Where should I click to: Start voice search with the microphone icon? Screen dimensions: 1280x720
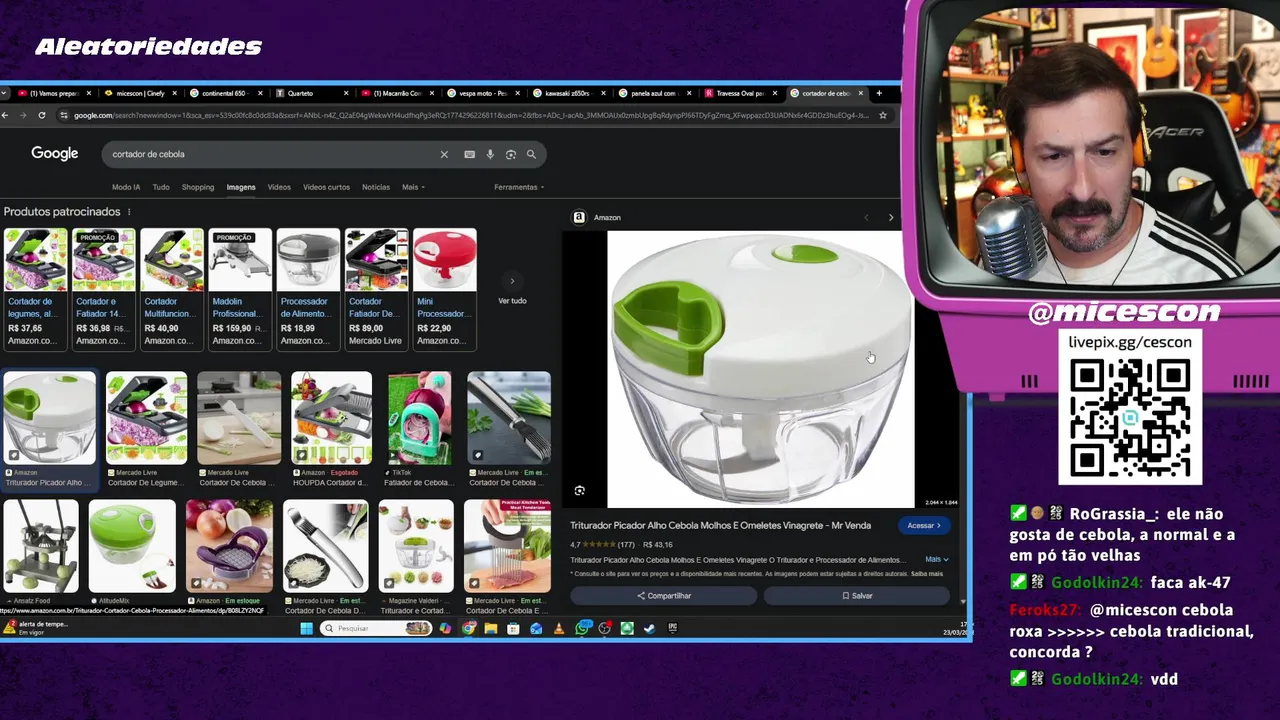pos(490,154)
